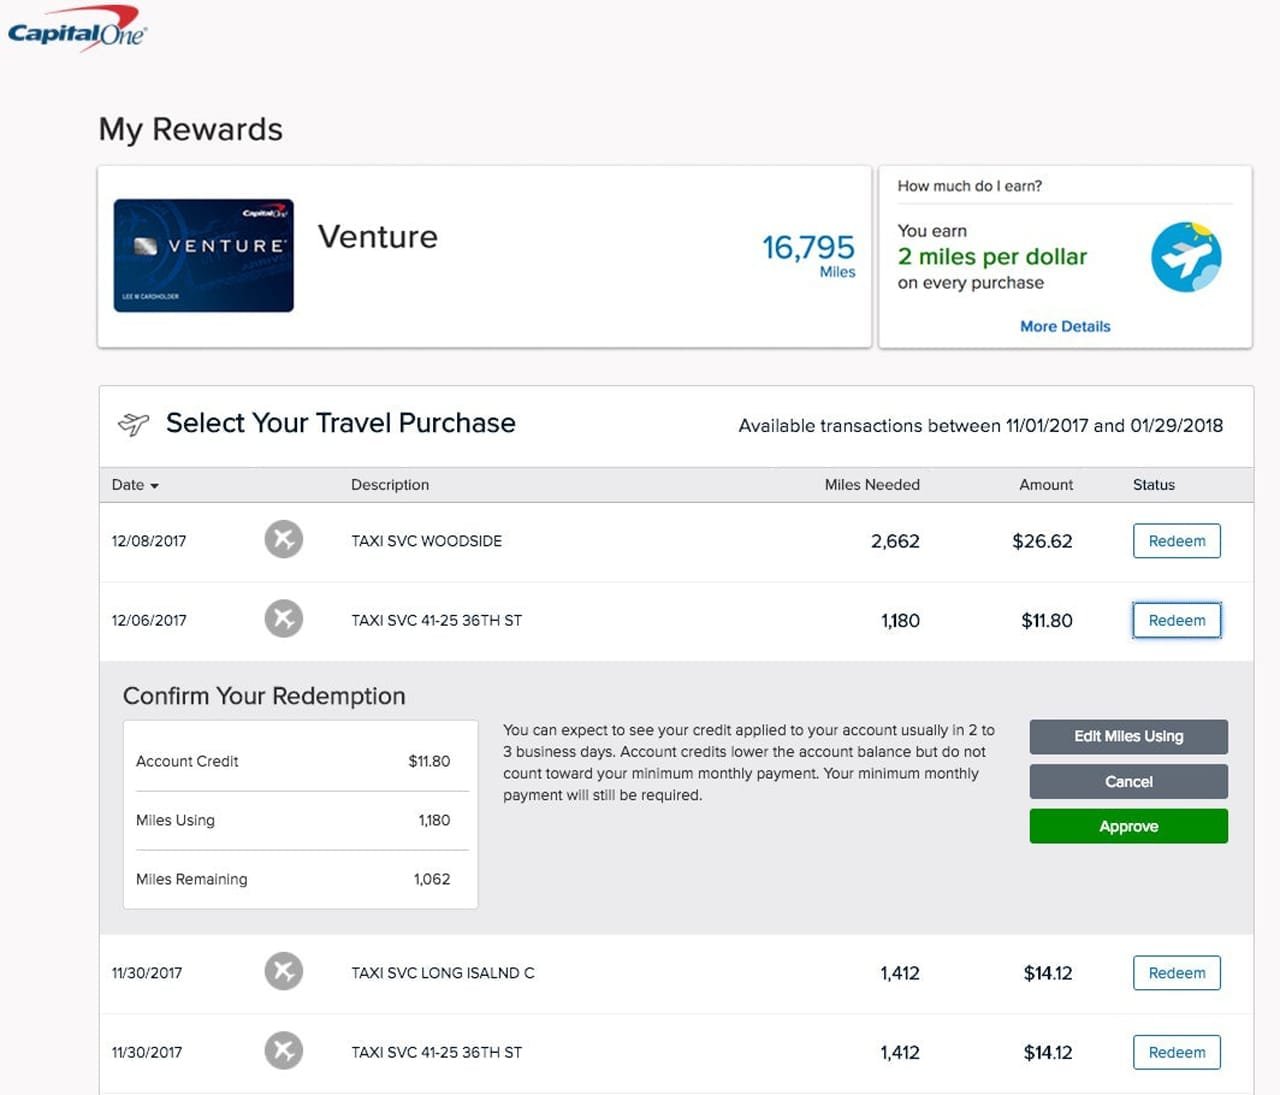Click the Capital One logo

(x=75, y=27)
